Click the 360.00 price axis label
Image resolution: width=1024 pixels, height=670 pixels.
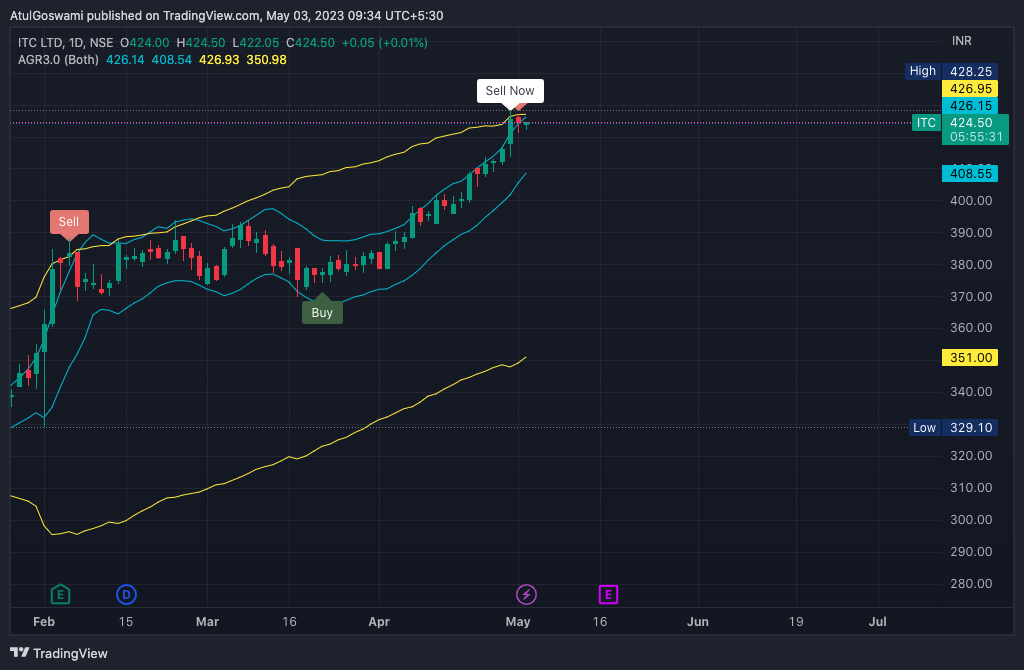[x=971, y=328]
